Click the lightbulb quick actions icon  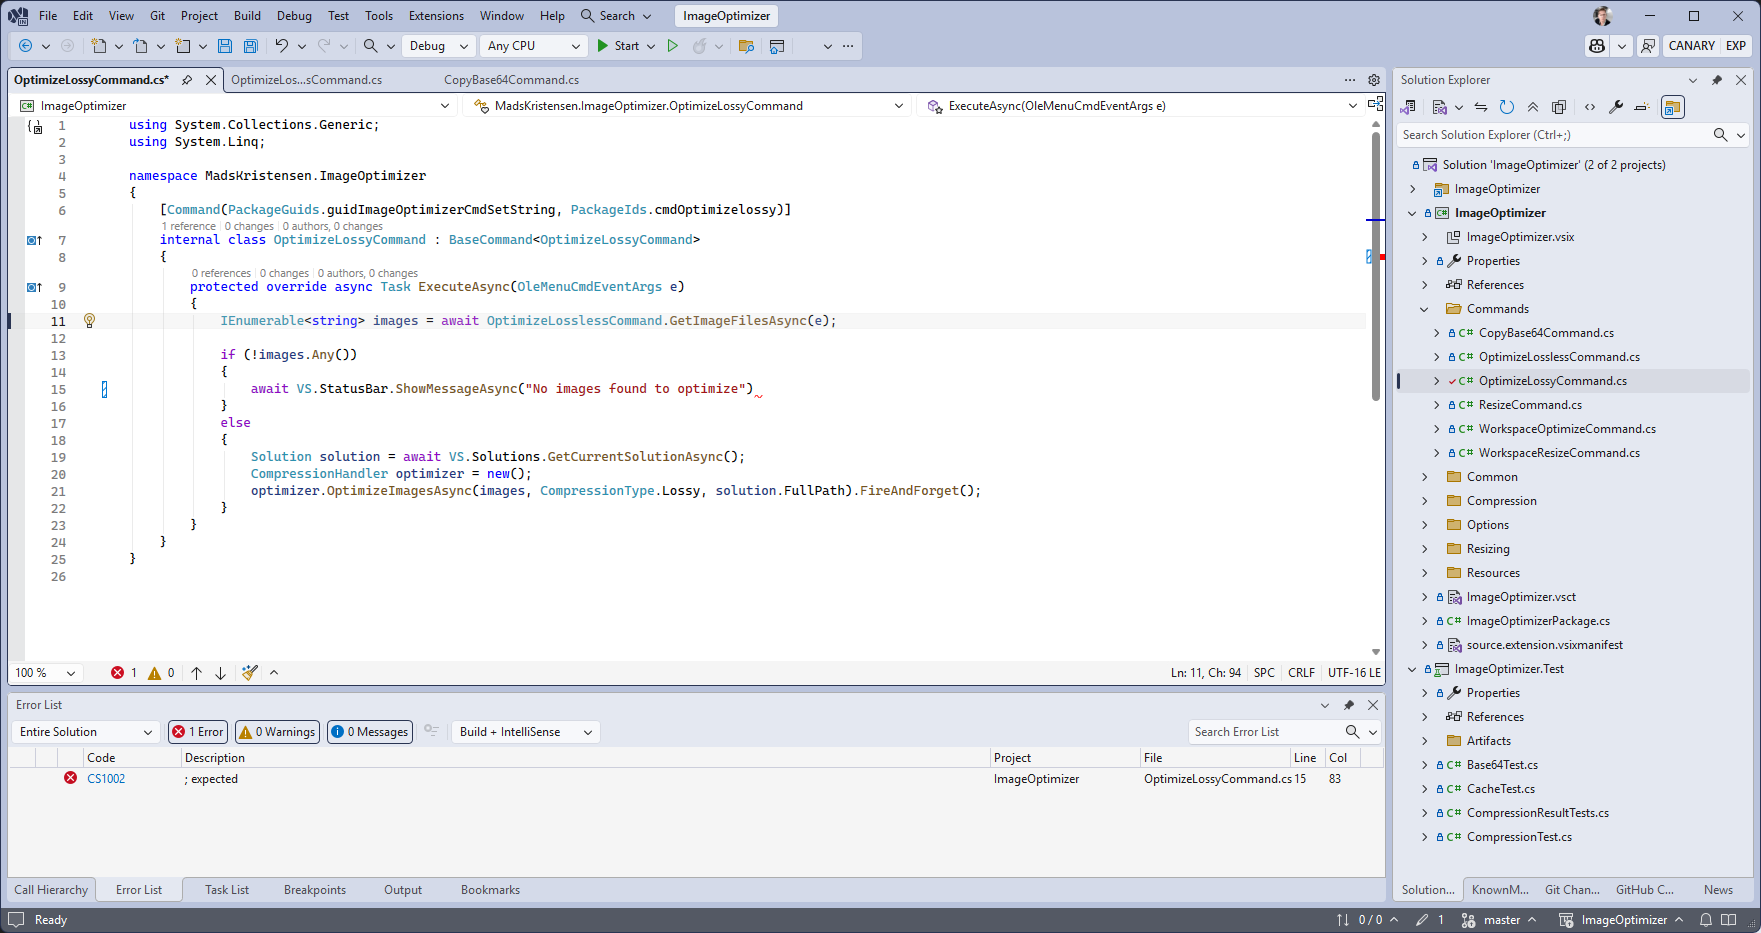[x=89, y=321]
